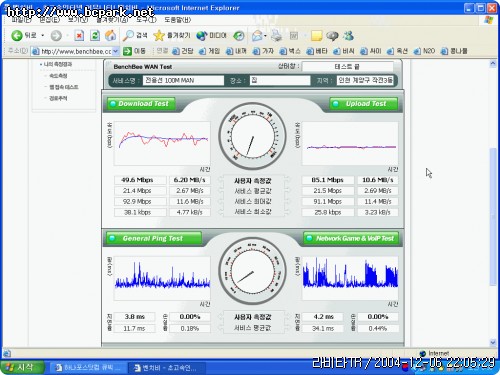Click the yellow note icon in the toolbar
Screen dimensions: 500x375
coord(316,36)
